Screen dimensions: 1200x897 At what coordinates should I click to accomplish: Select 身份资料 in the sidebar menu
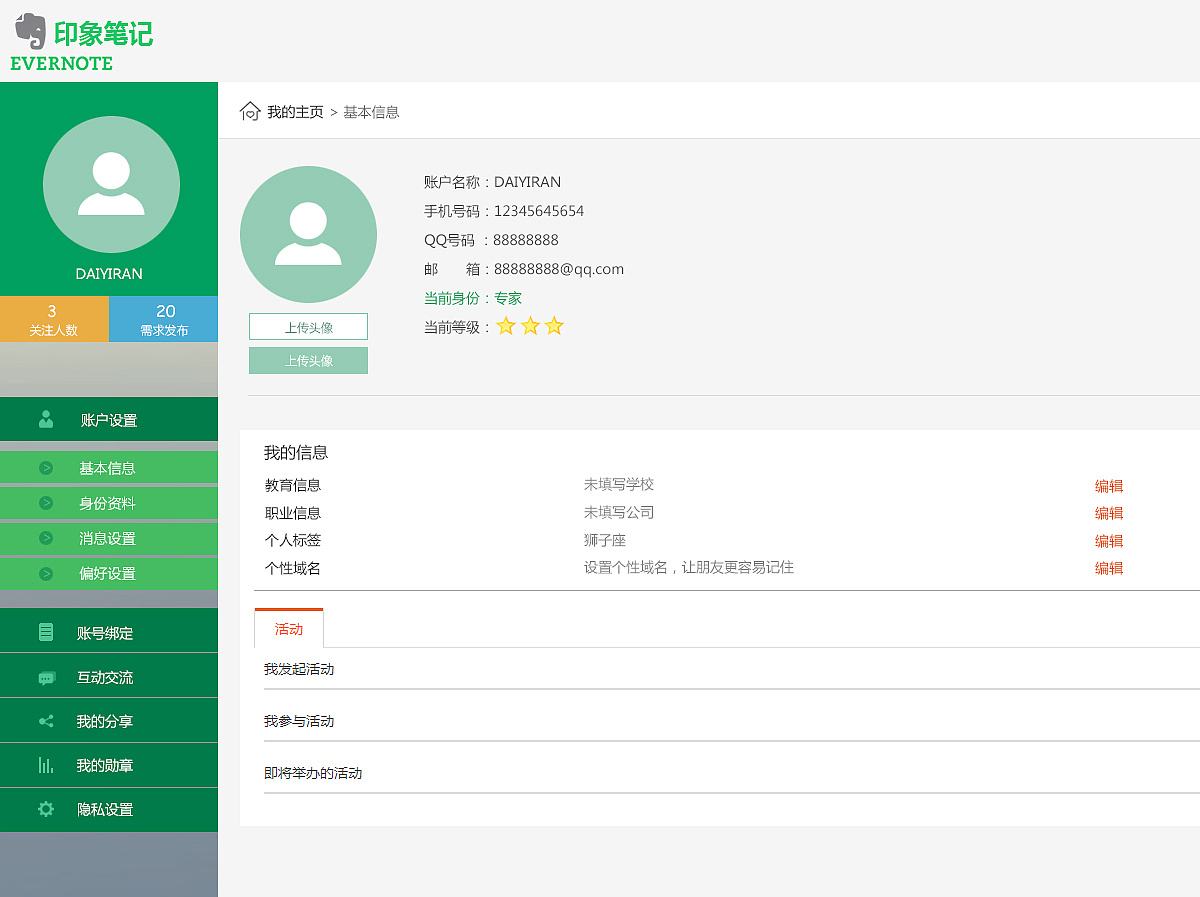tap(110, 503)
